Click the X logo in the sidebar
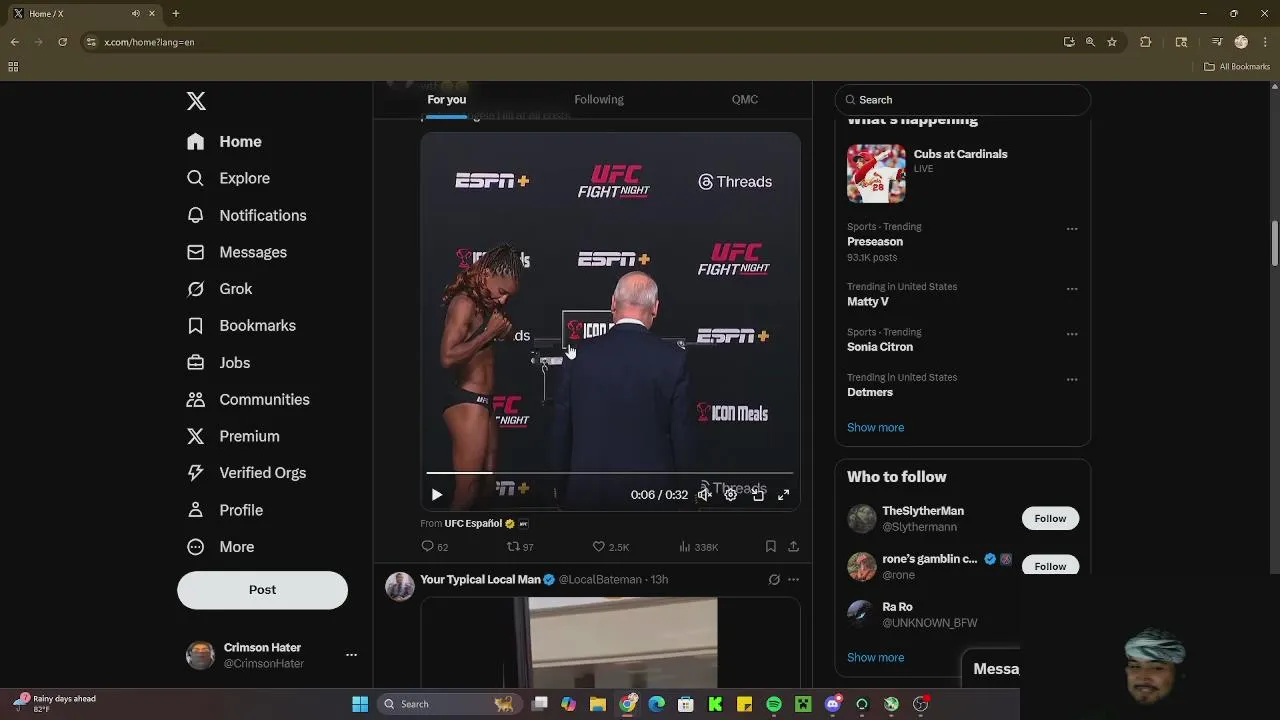 pos(196,101)
